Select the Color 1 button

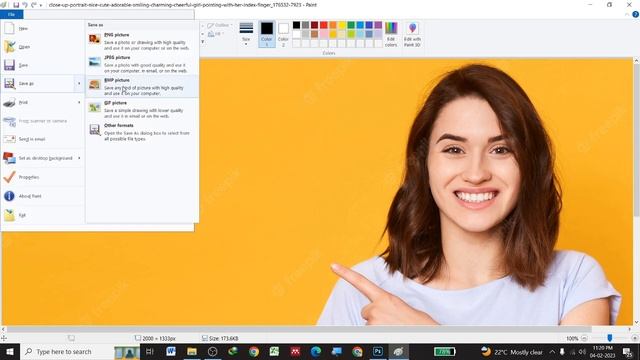267,34
